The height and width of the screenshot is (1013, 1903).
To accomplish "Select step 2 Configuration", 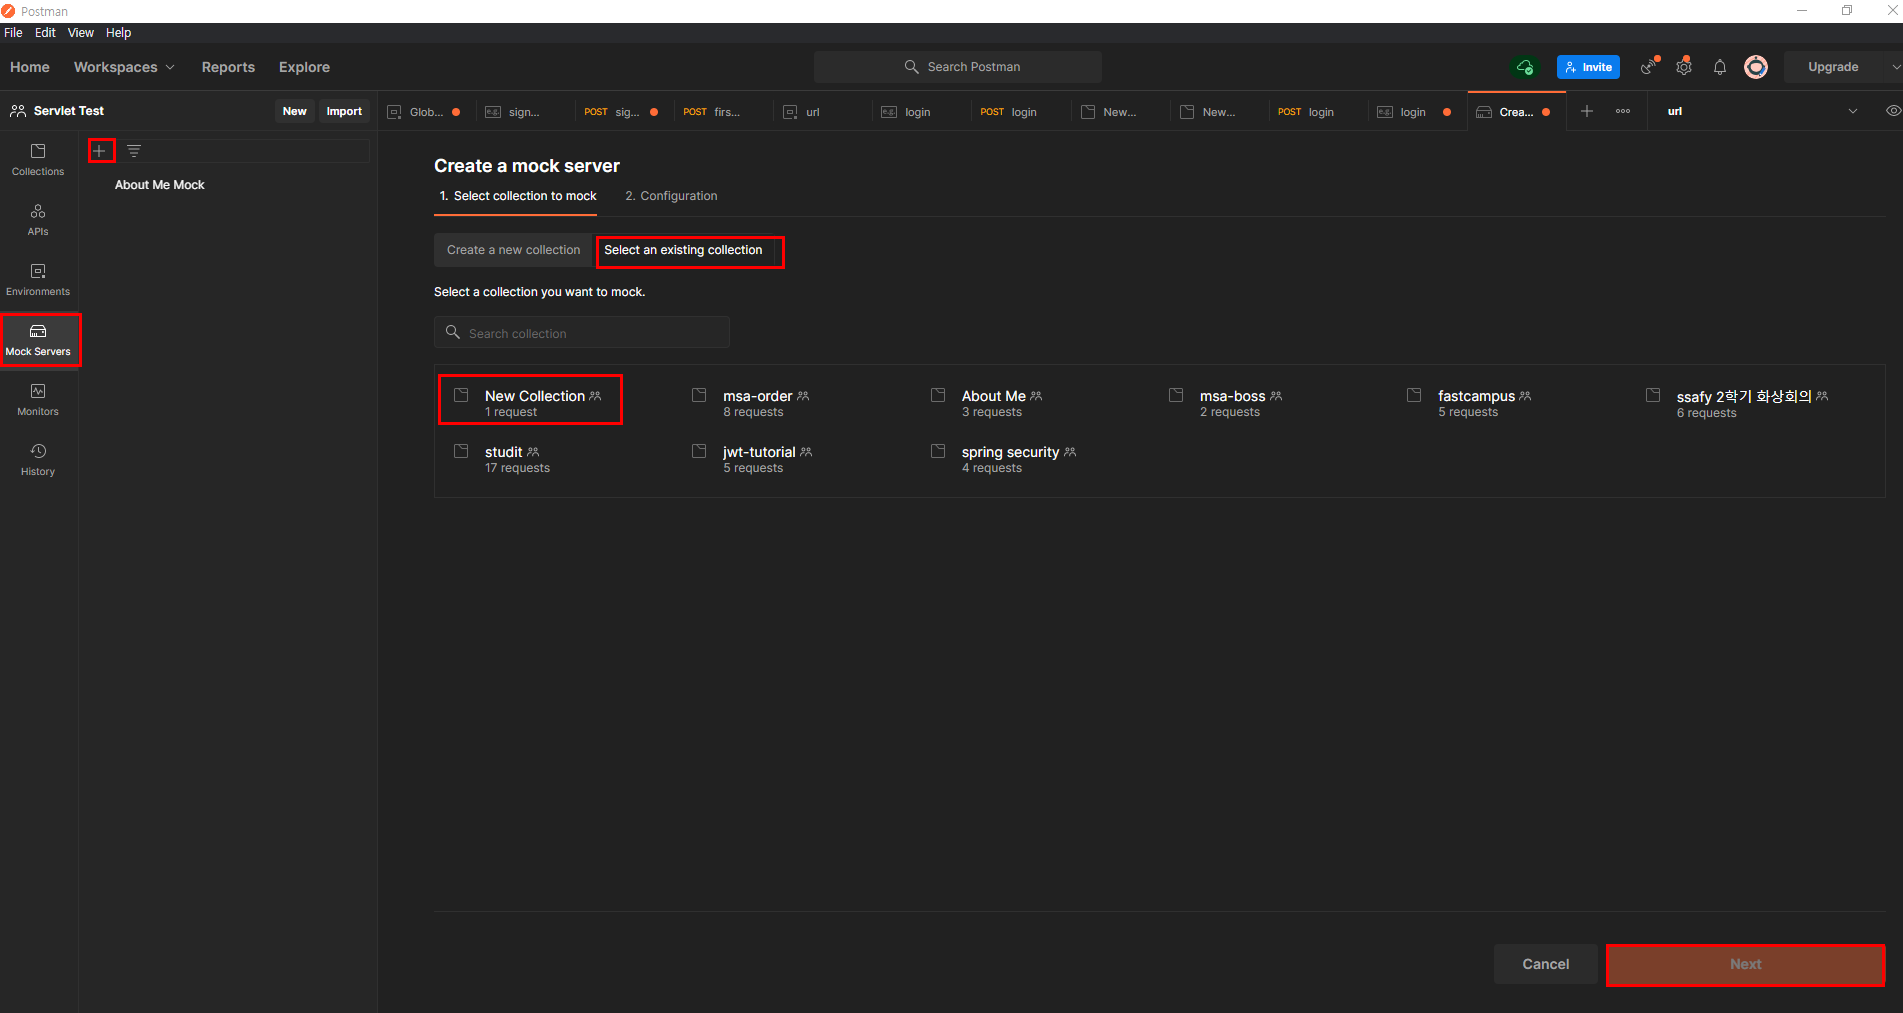I will click(x=671, y=196).
